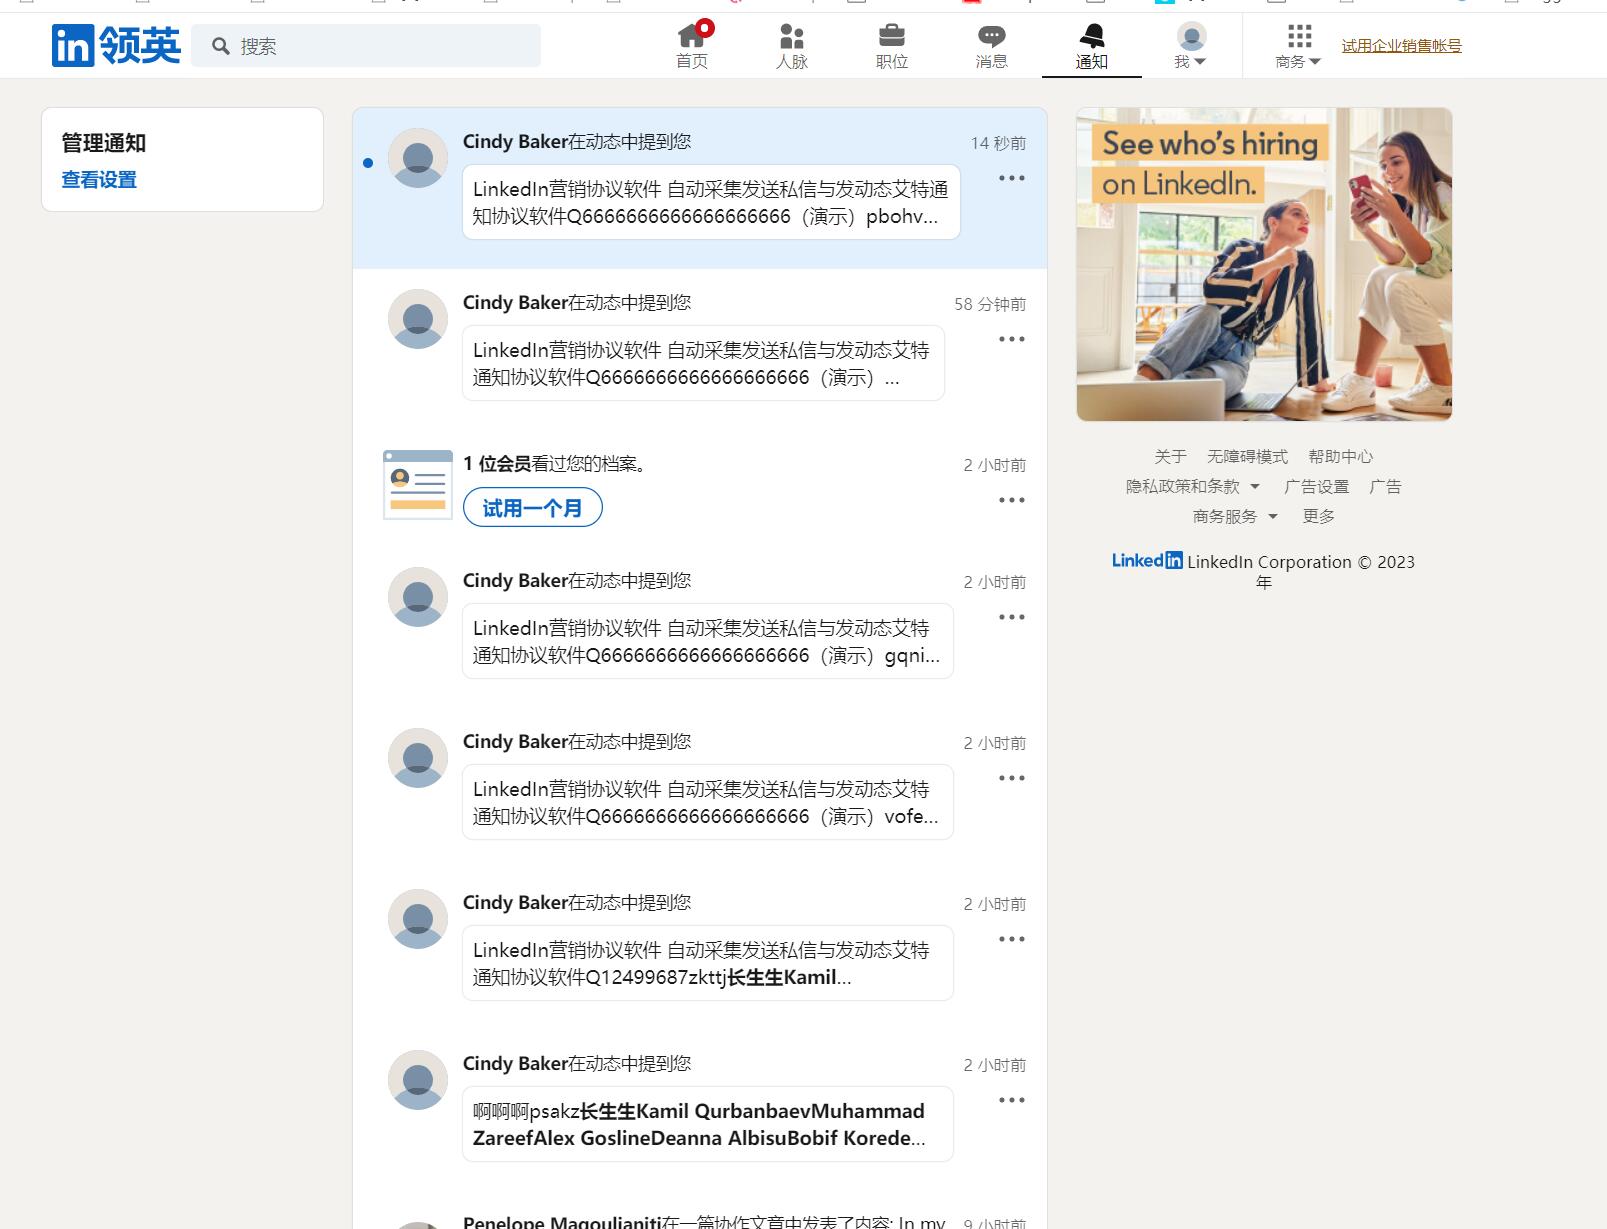Expand 隐私政策和条款 footer dropdown
1607x1229 pixels.
[x=1192, y=487]
